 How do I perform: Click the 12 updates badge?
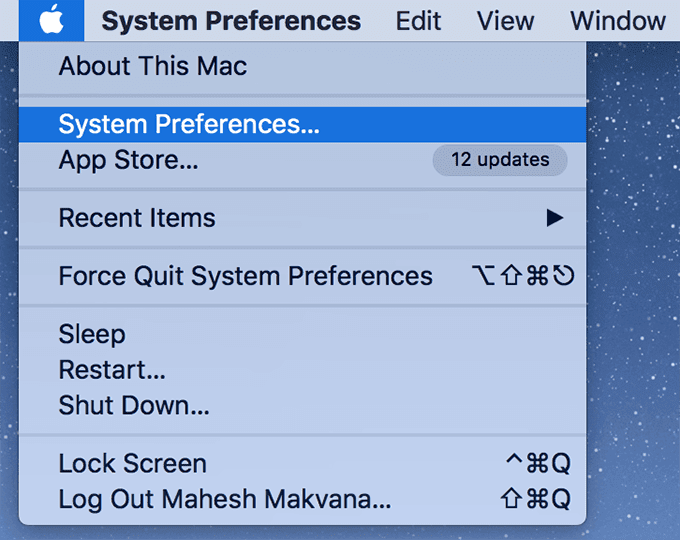[500, 160]
